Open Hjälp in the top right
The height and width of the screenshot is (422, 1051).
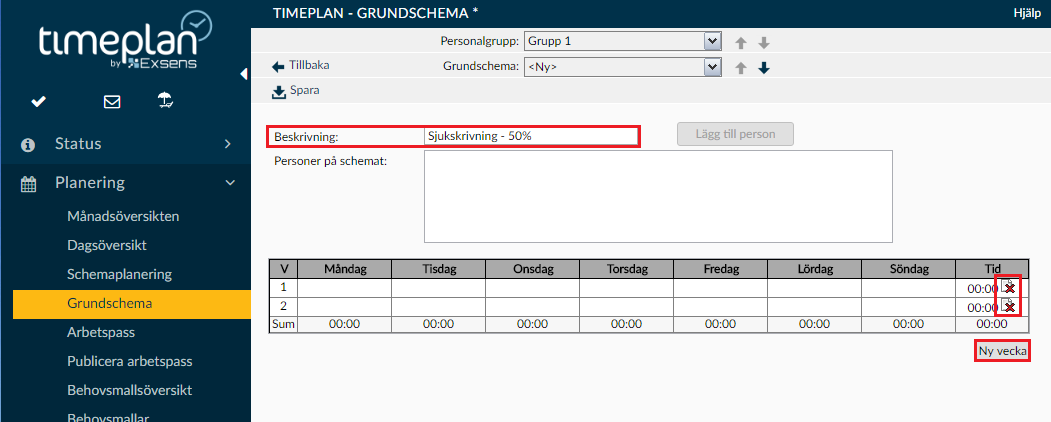pos(1027,14)
